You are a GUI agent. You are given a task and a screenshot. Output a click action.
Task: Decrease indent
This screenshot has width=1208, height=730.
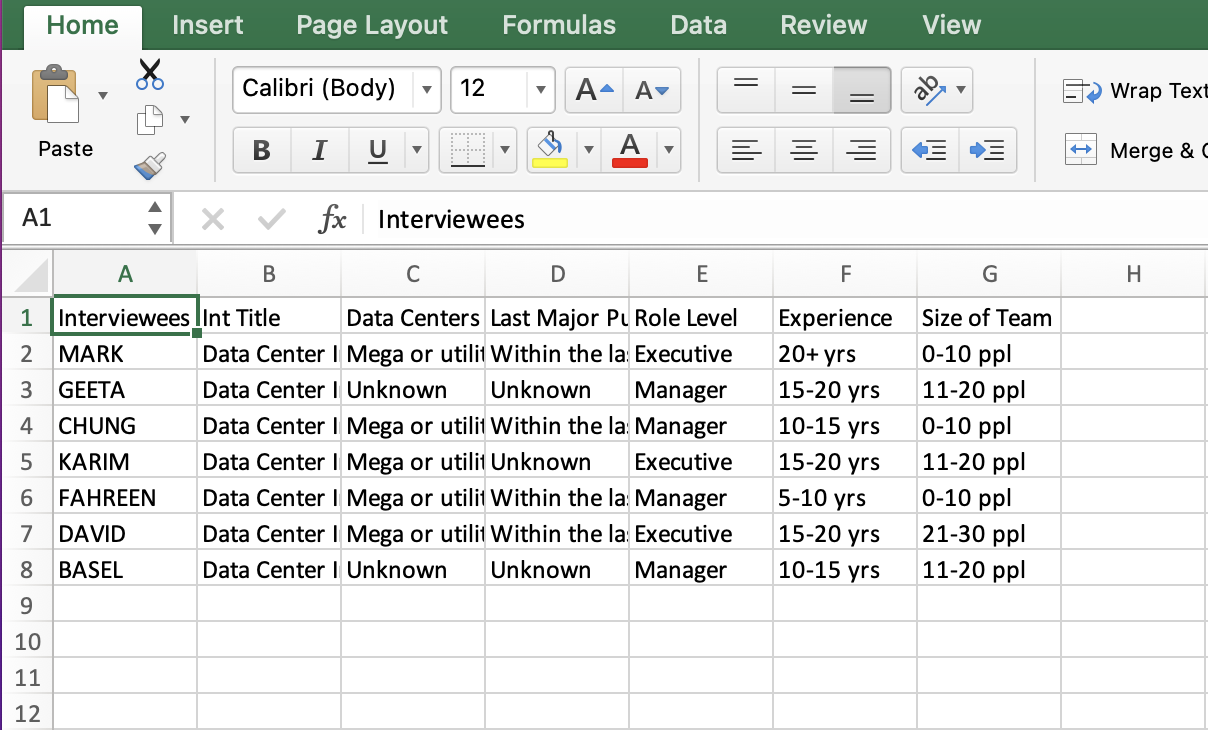point(929,150)
